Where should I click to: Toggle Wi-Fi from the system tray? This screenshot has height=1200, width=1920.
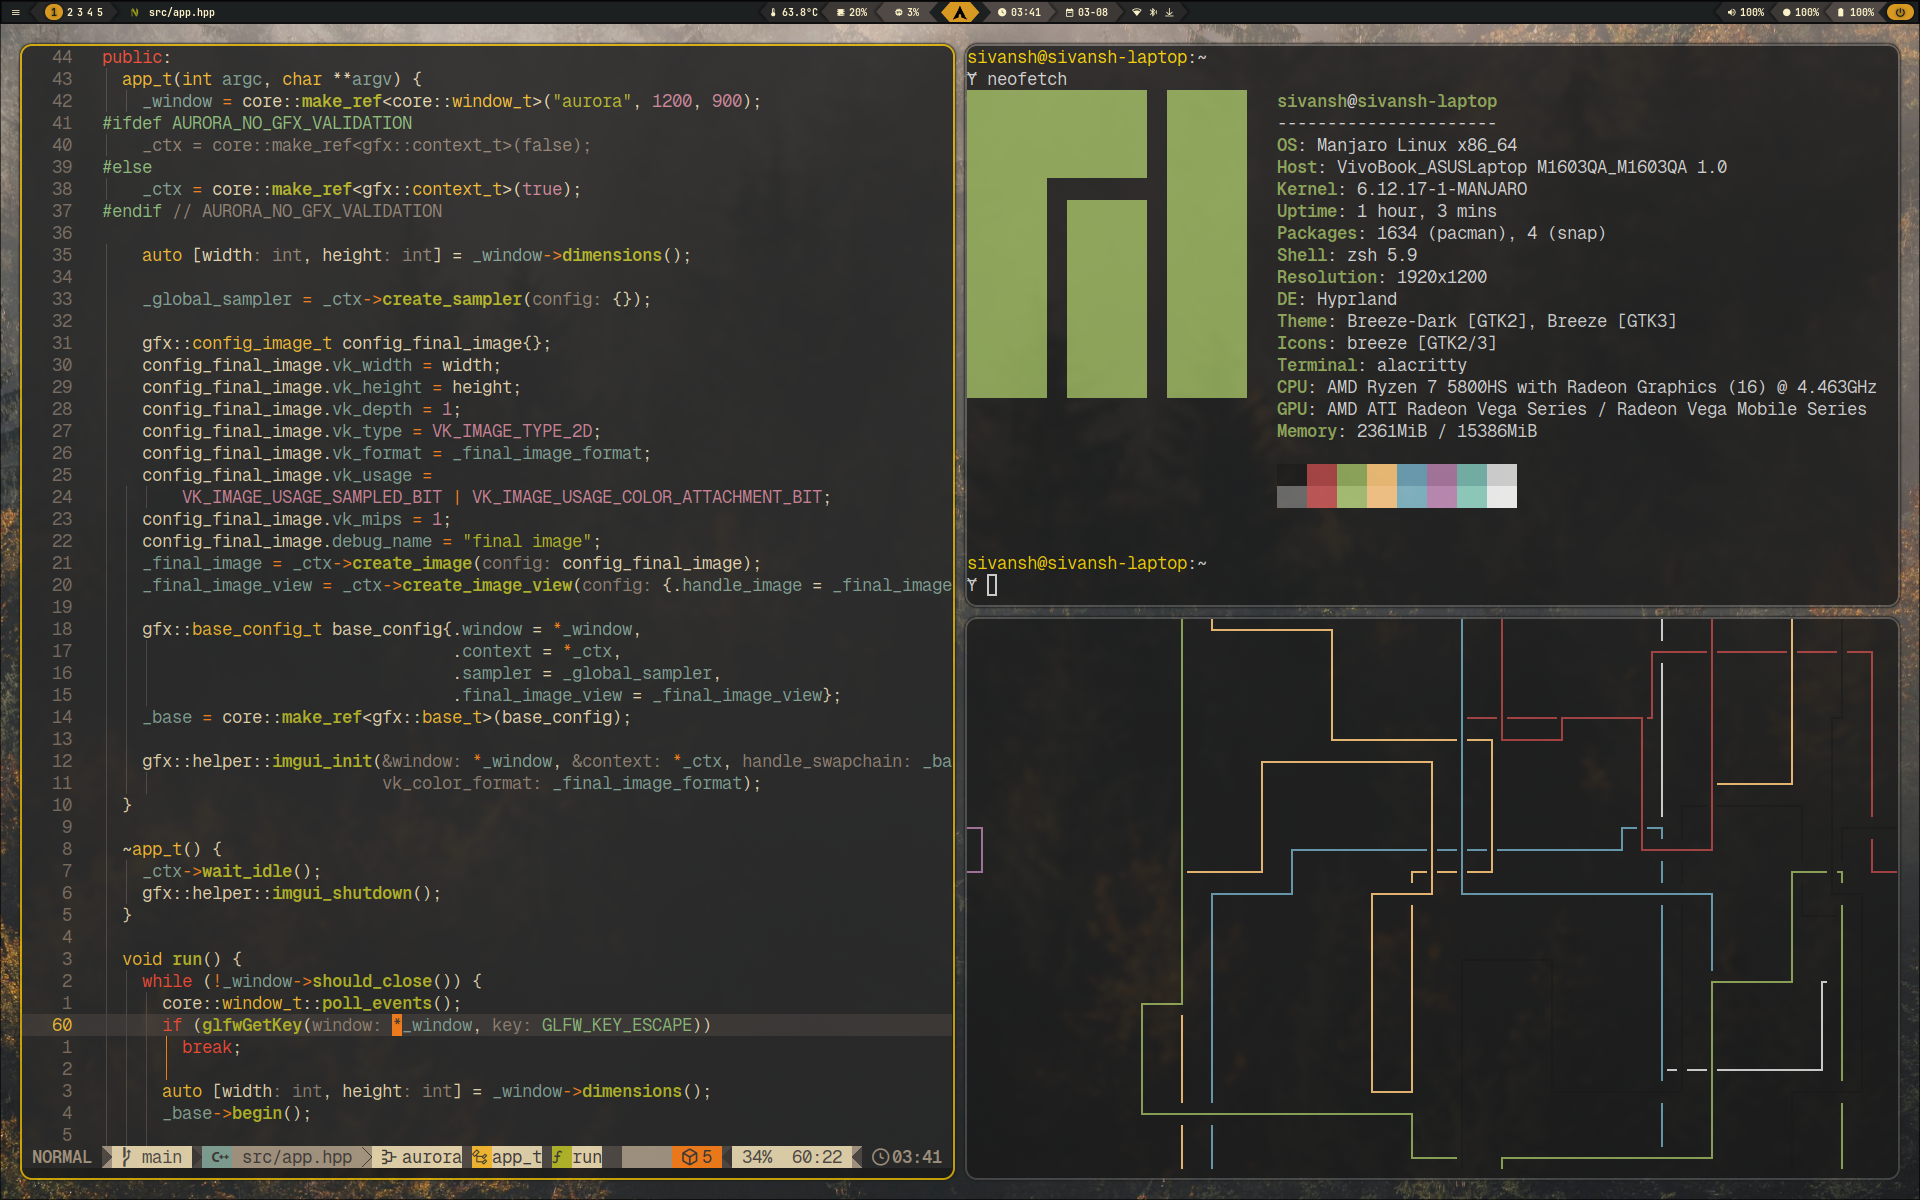click(x=1137, y=12)
